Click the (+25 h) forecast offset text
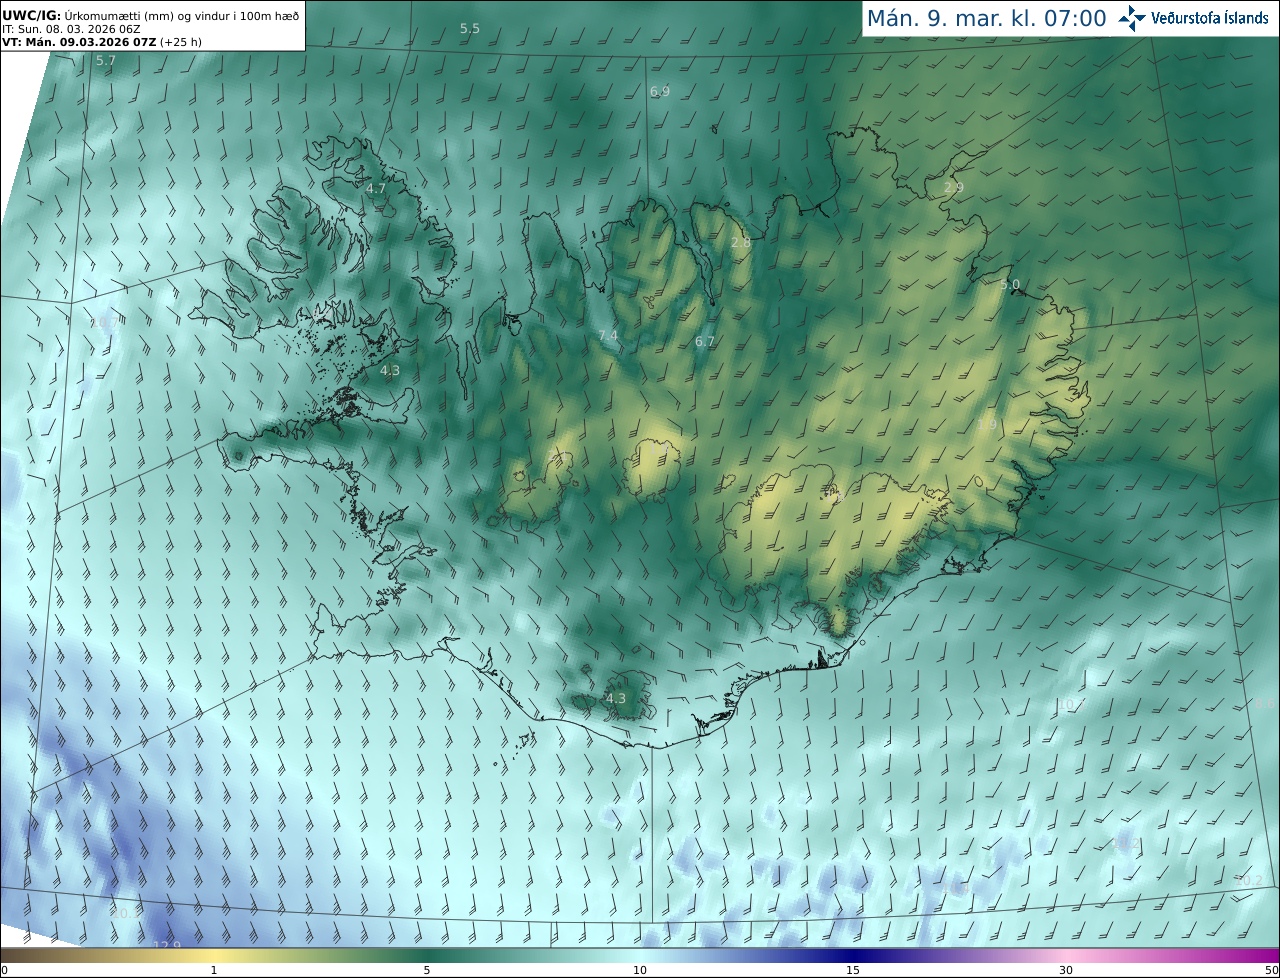Viewport: 1280px width, 978px height. pyautogui.click(x=181, y=42)
